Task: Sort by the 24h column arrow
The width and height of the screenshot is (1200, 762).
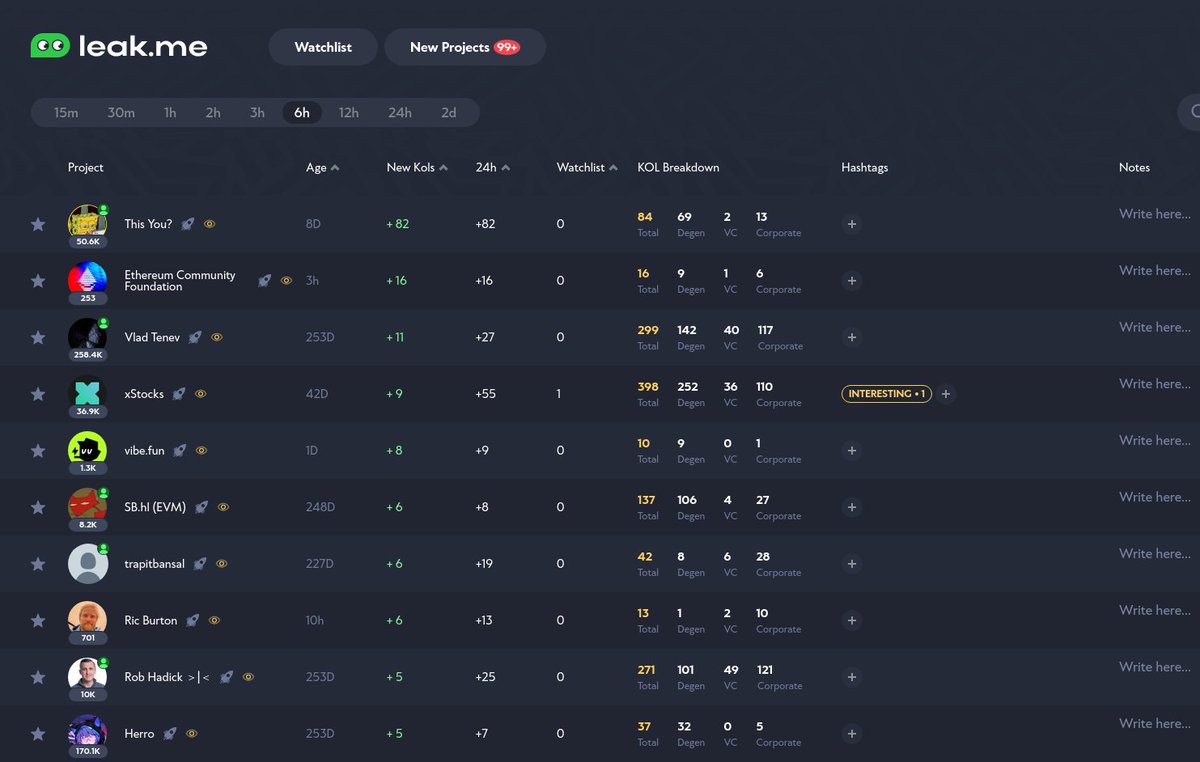Action: (507, 167)
